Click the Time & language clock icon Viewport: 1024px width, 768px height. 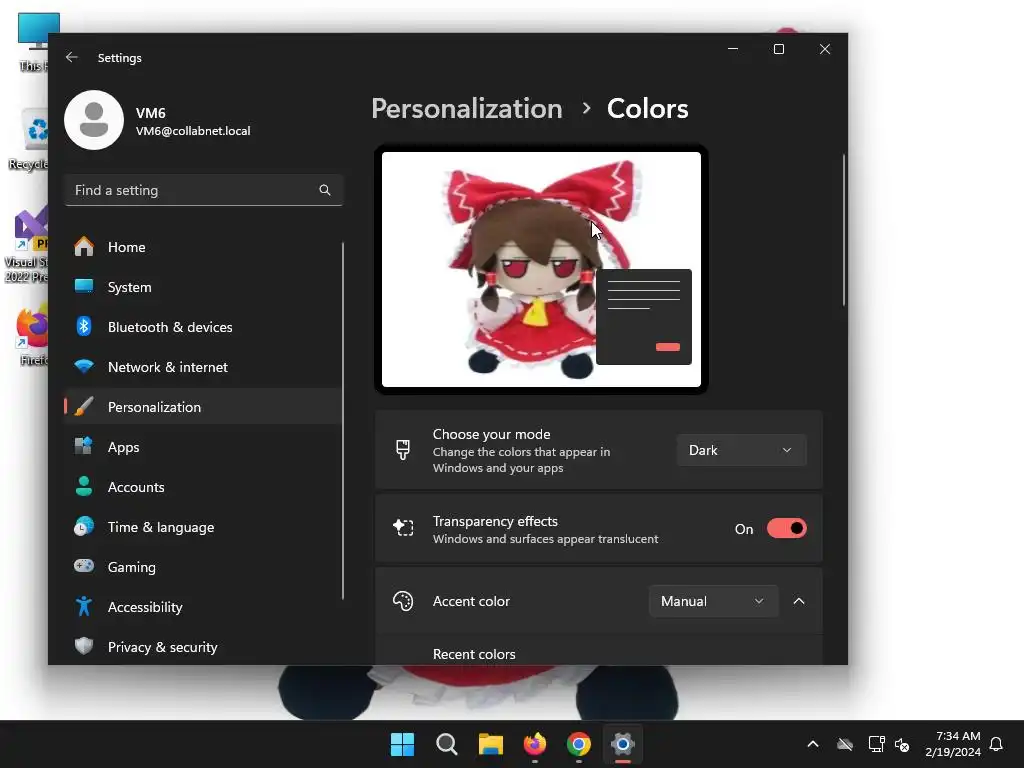84,526
